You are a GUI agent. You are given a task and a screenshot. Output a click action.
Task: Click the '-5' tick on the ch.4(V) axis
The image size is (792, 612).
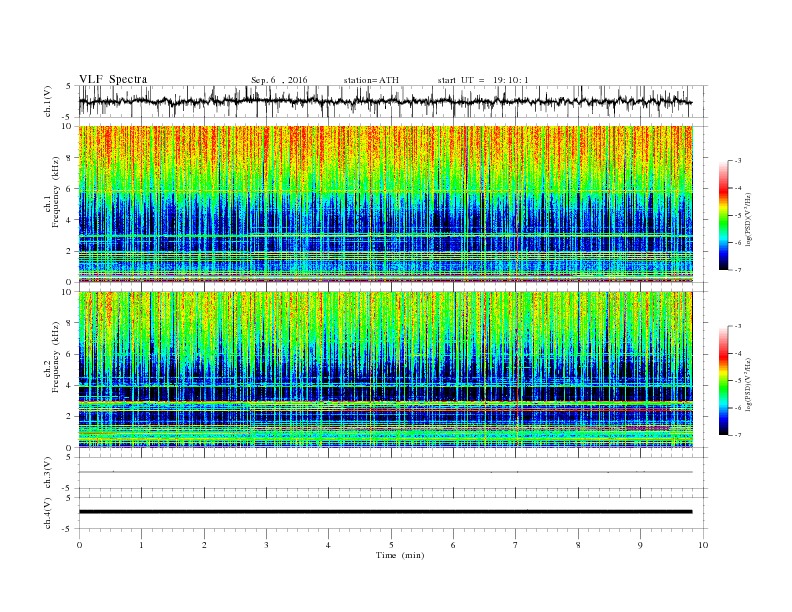click(68, 529)
